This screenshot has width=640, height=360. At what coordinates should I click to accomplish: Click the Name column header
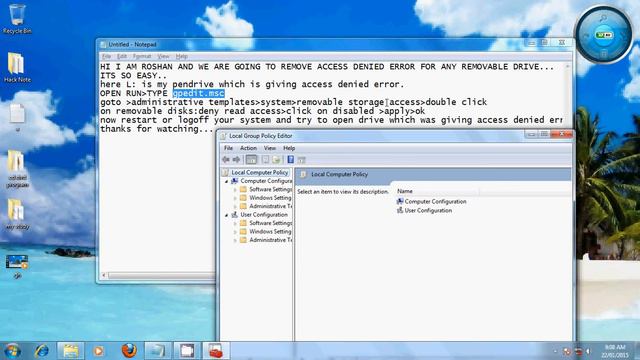437,191
